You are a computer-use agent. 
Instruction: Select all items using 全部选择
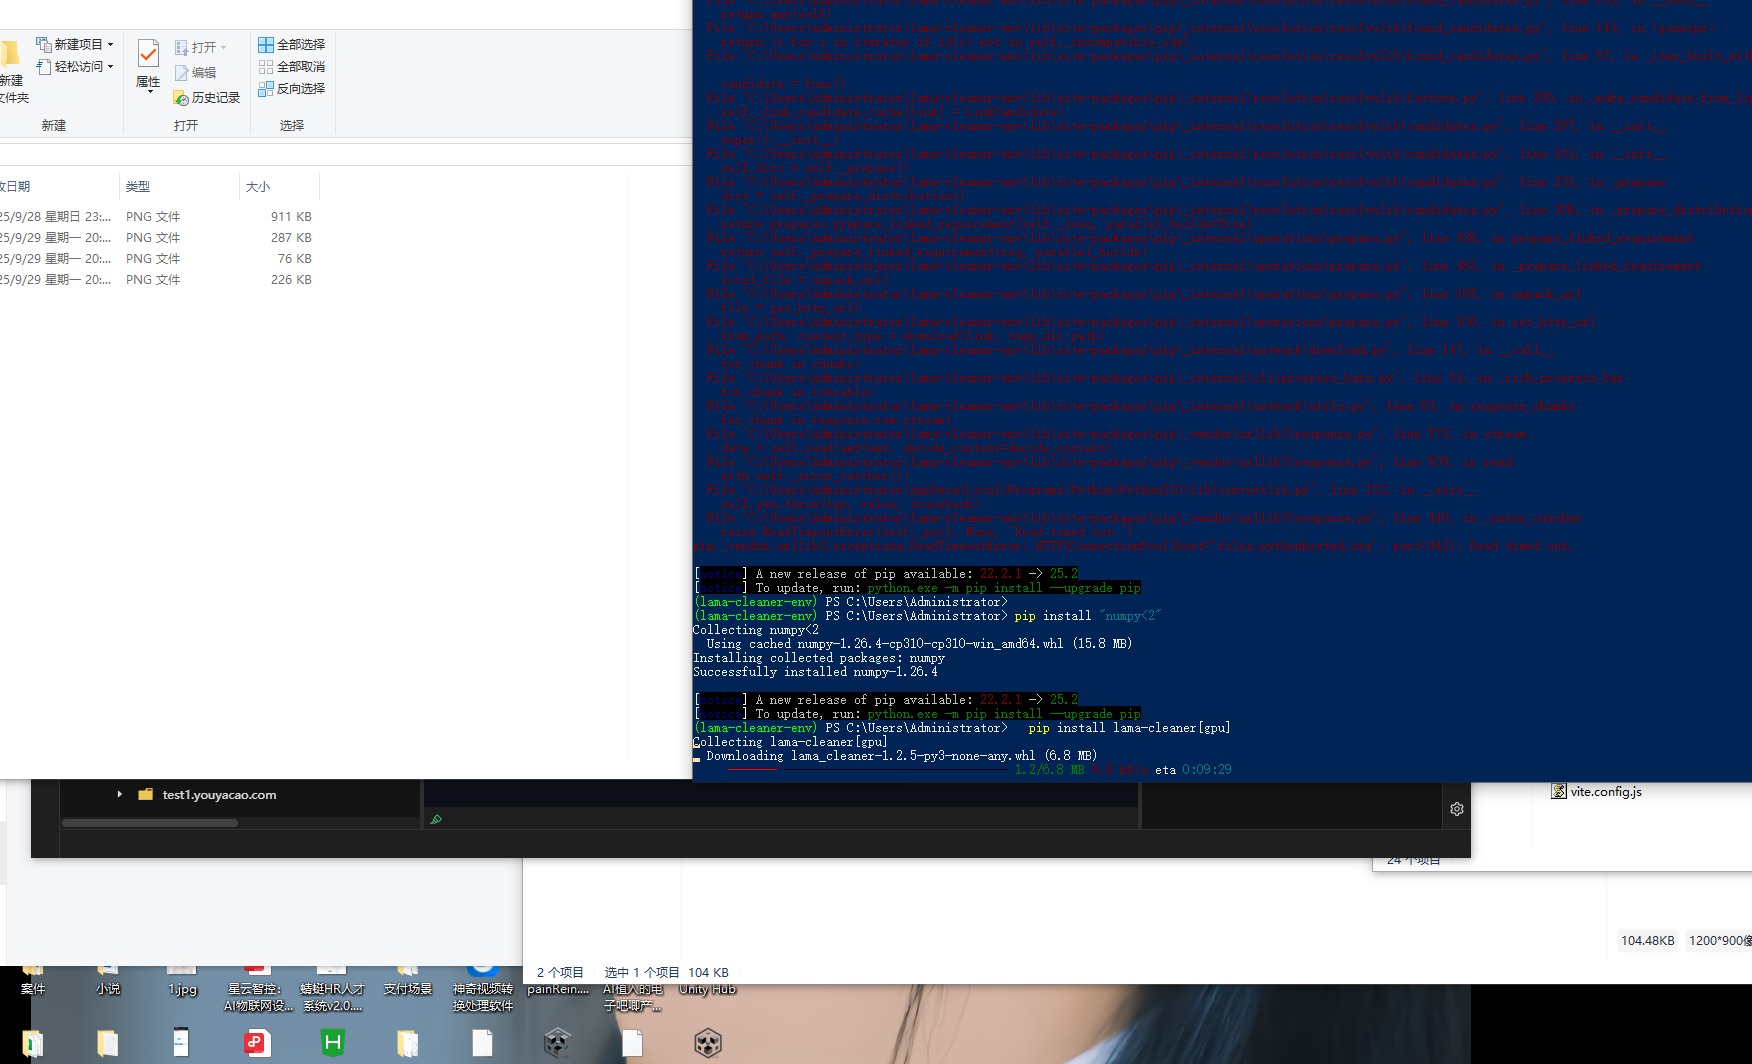point(292,44)
